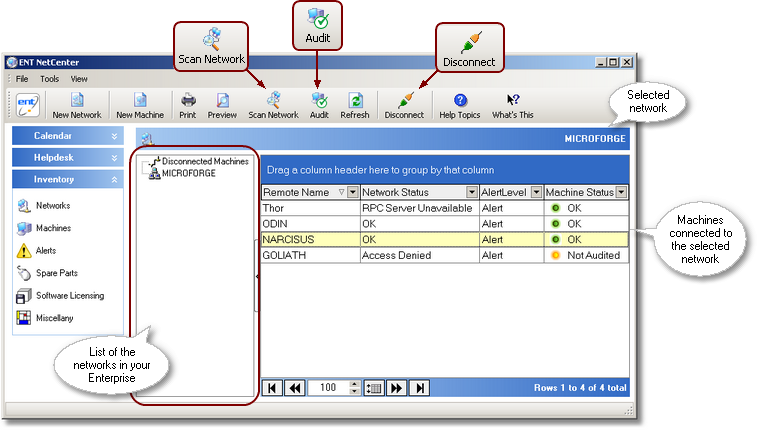Open the View menu
Viewport: 759px width, 430px height.
[79, 79]
